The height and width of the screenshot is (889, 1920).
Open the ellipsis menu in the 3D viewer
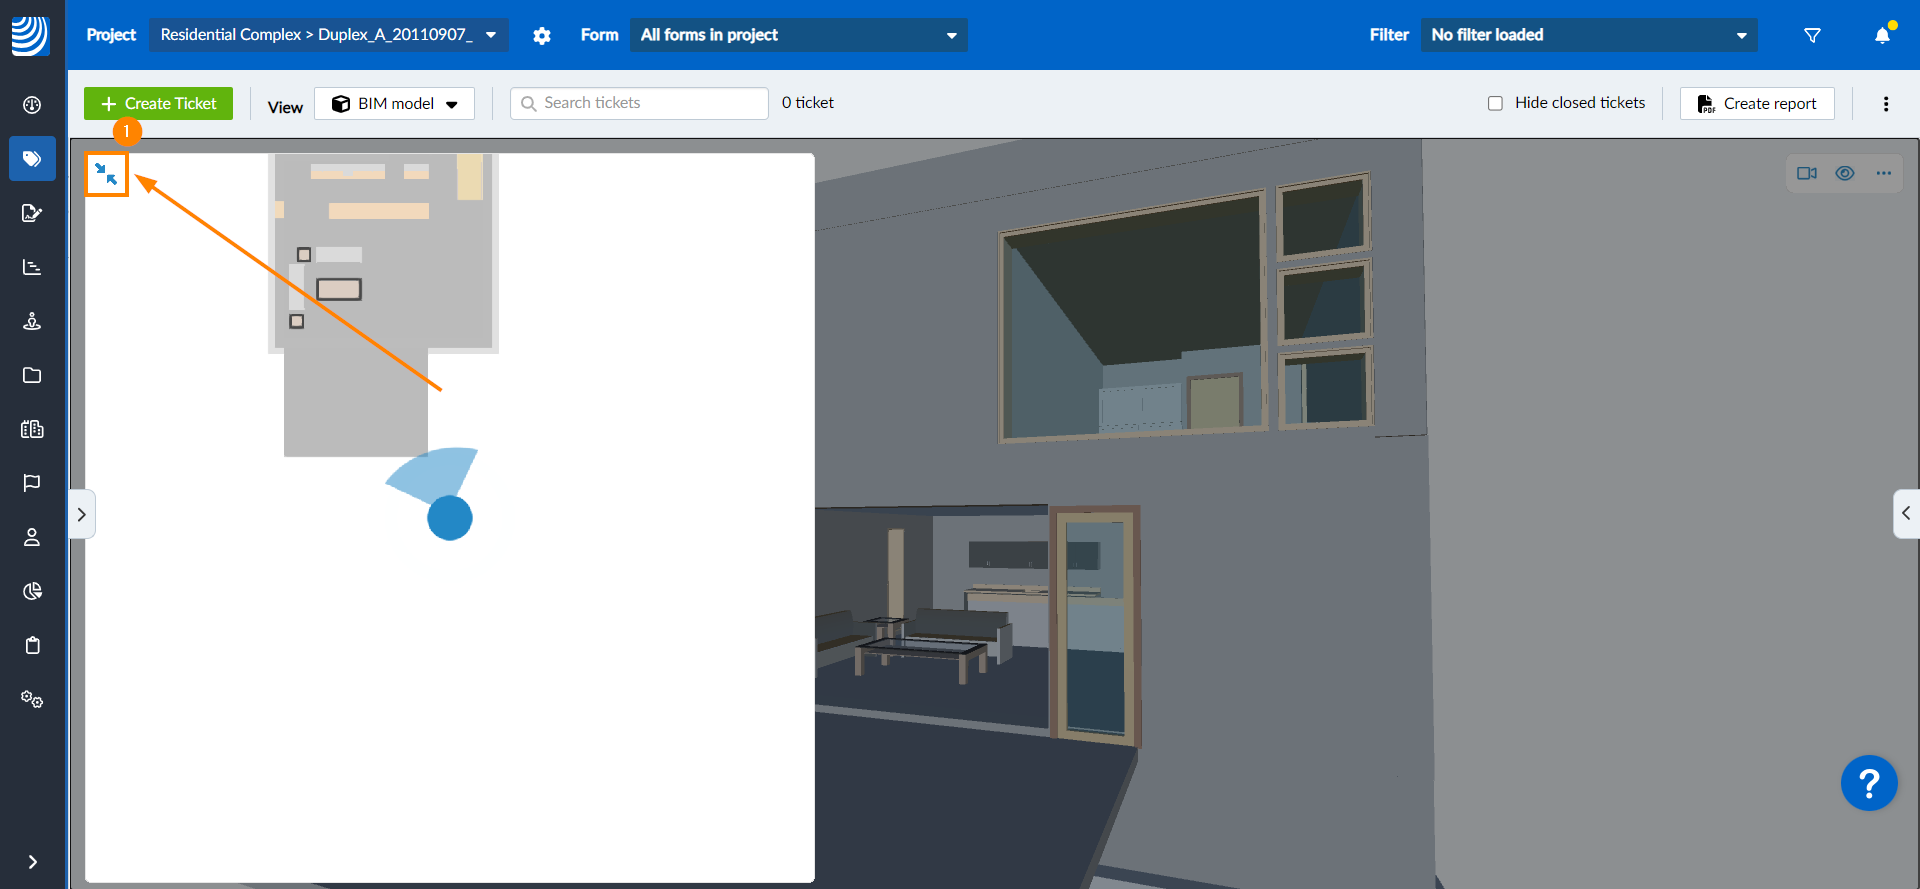(1884, 173)
